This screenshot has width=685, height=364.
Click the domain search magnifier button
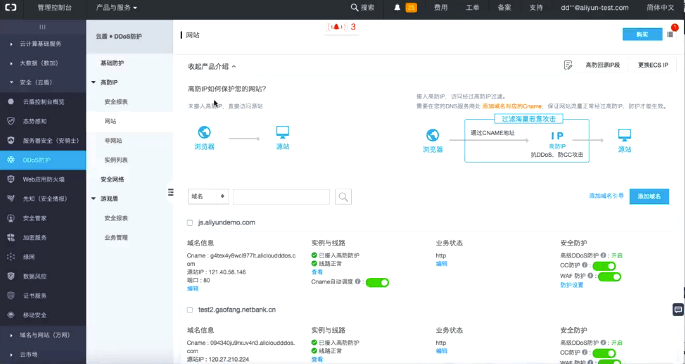[x=343, y=197]
